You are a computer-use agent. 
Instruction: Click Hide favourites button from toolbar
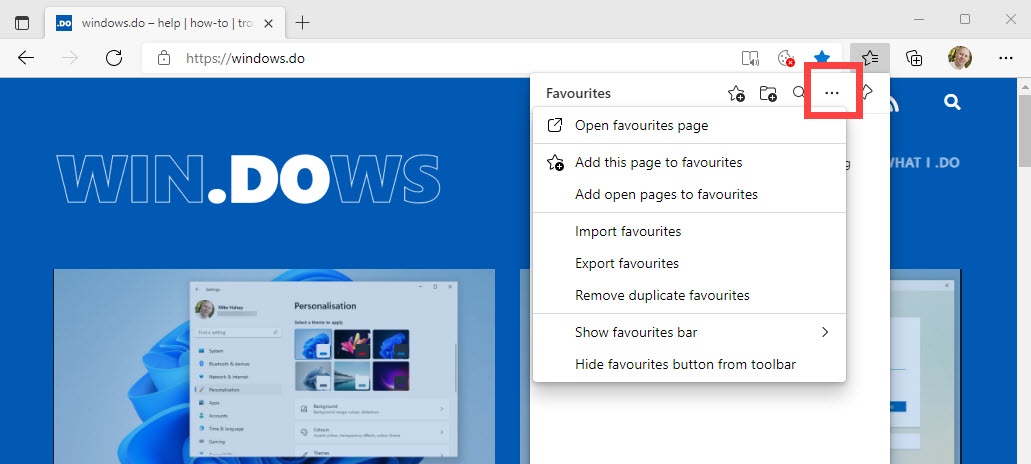tap(685, 364)
